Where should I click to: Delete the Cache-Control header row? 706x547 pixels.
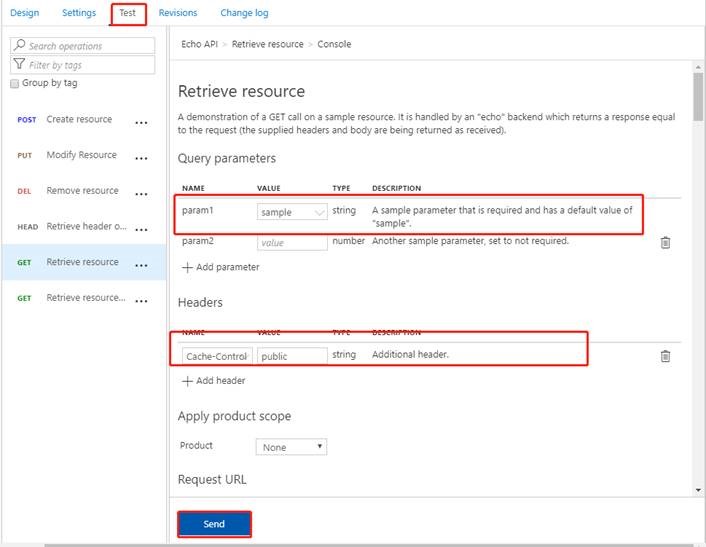(x=665, y=355)
